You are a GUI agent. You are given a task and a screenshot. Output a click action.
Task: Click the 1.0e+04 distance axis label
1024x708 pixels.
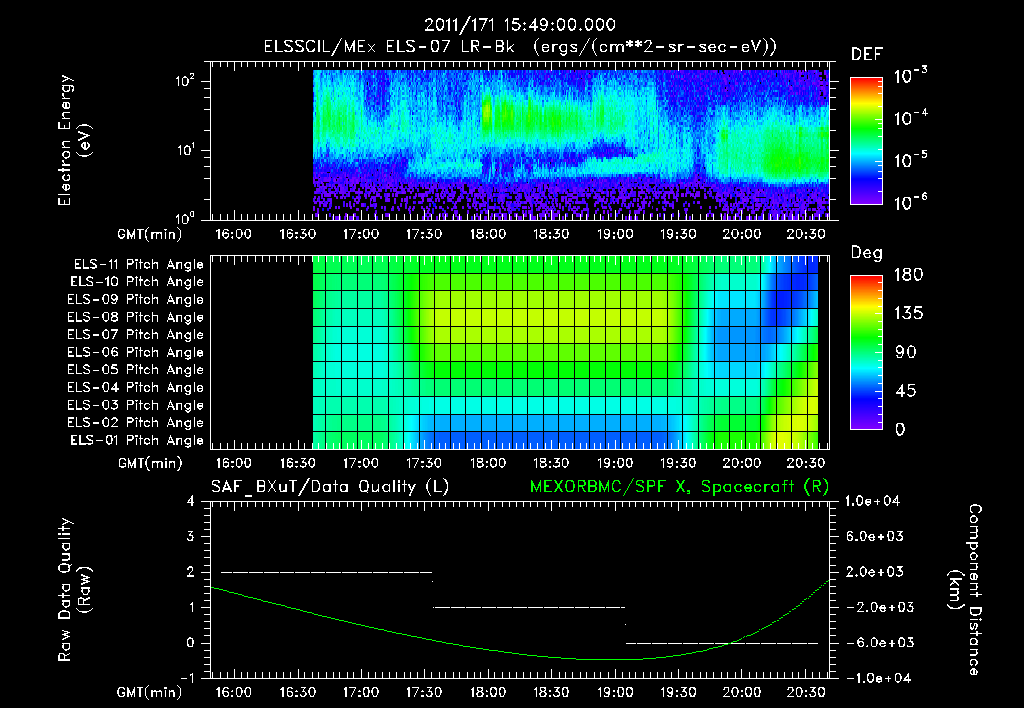click(872, 501)
